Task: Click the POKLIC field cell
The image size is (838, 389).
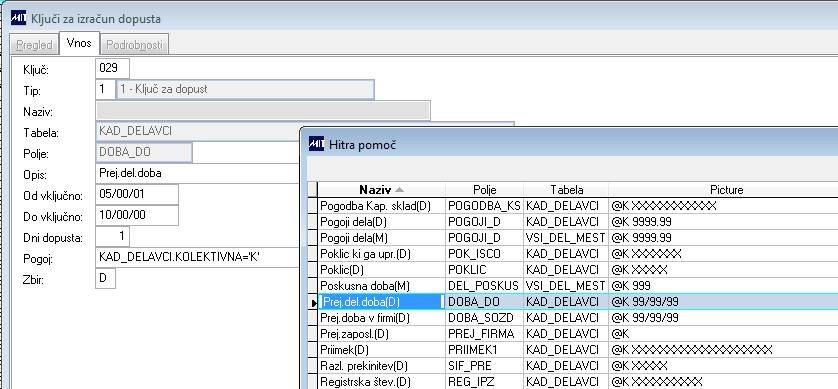Action: click(x=484, y=270)
